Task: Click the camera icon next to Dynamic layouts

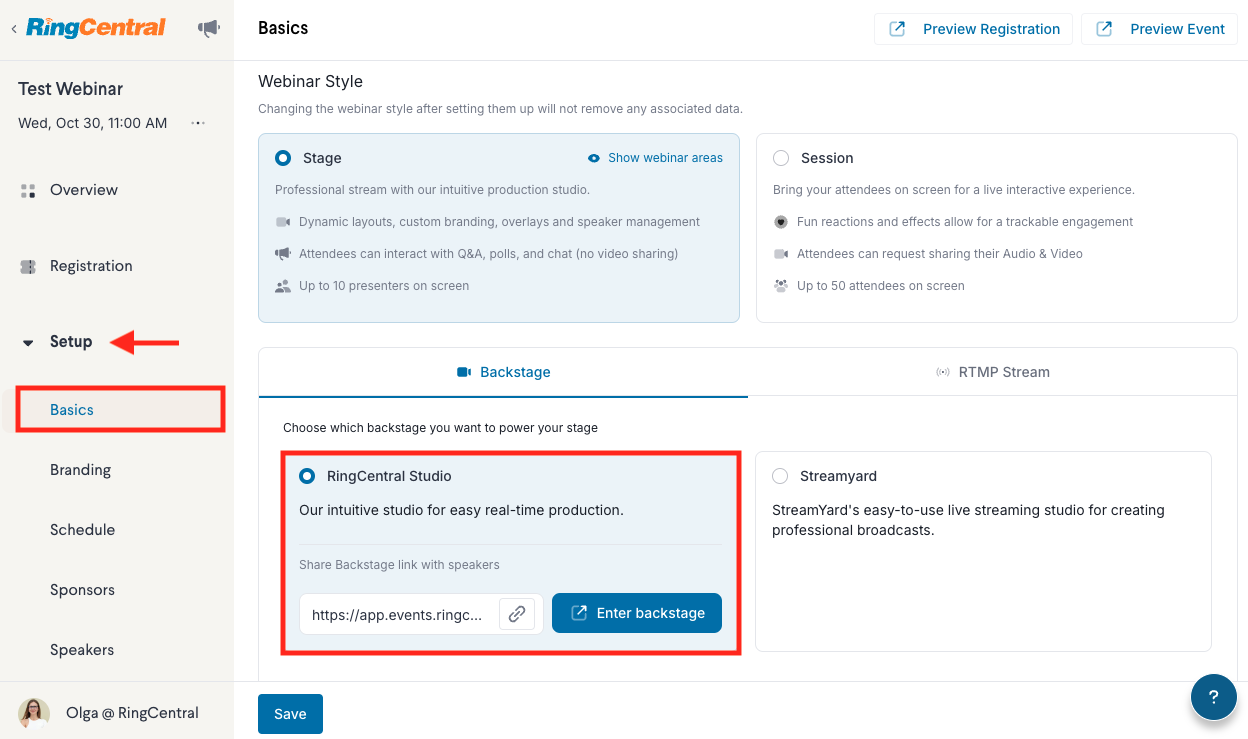Action: click(x=283, y=222)
